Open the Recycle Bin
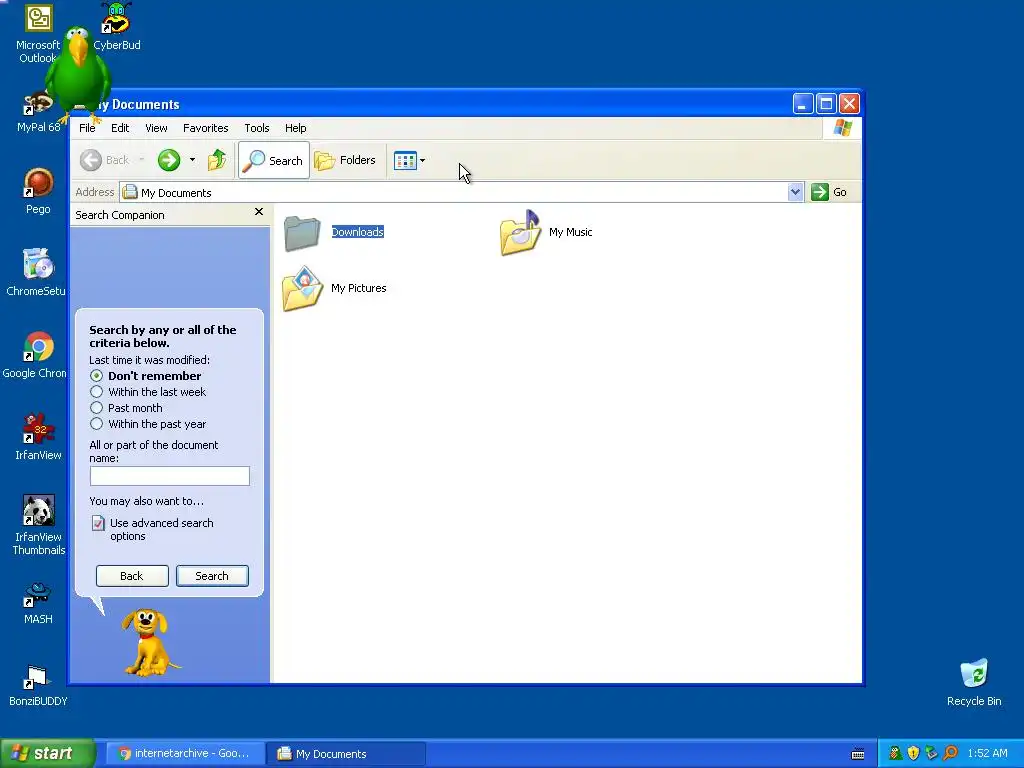1024x768 pixels. pyautogui.click(x=974, y=682)
